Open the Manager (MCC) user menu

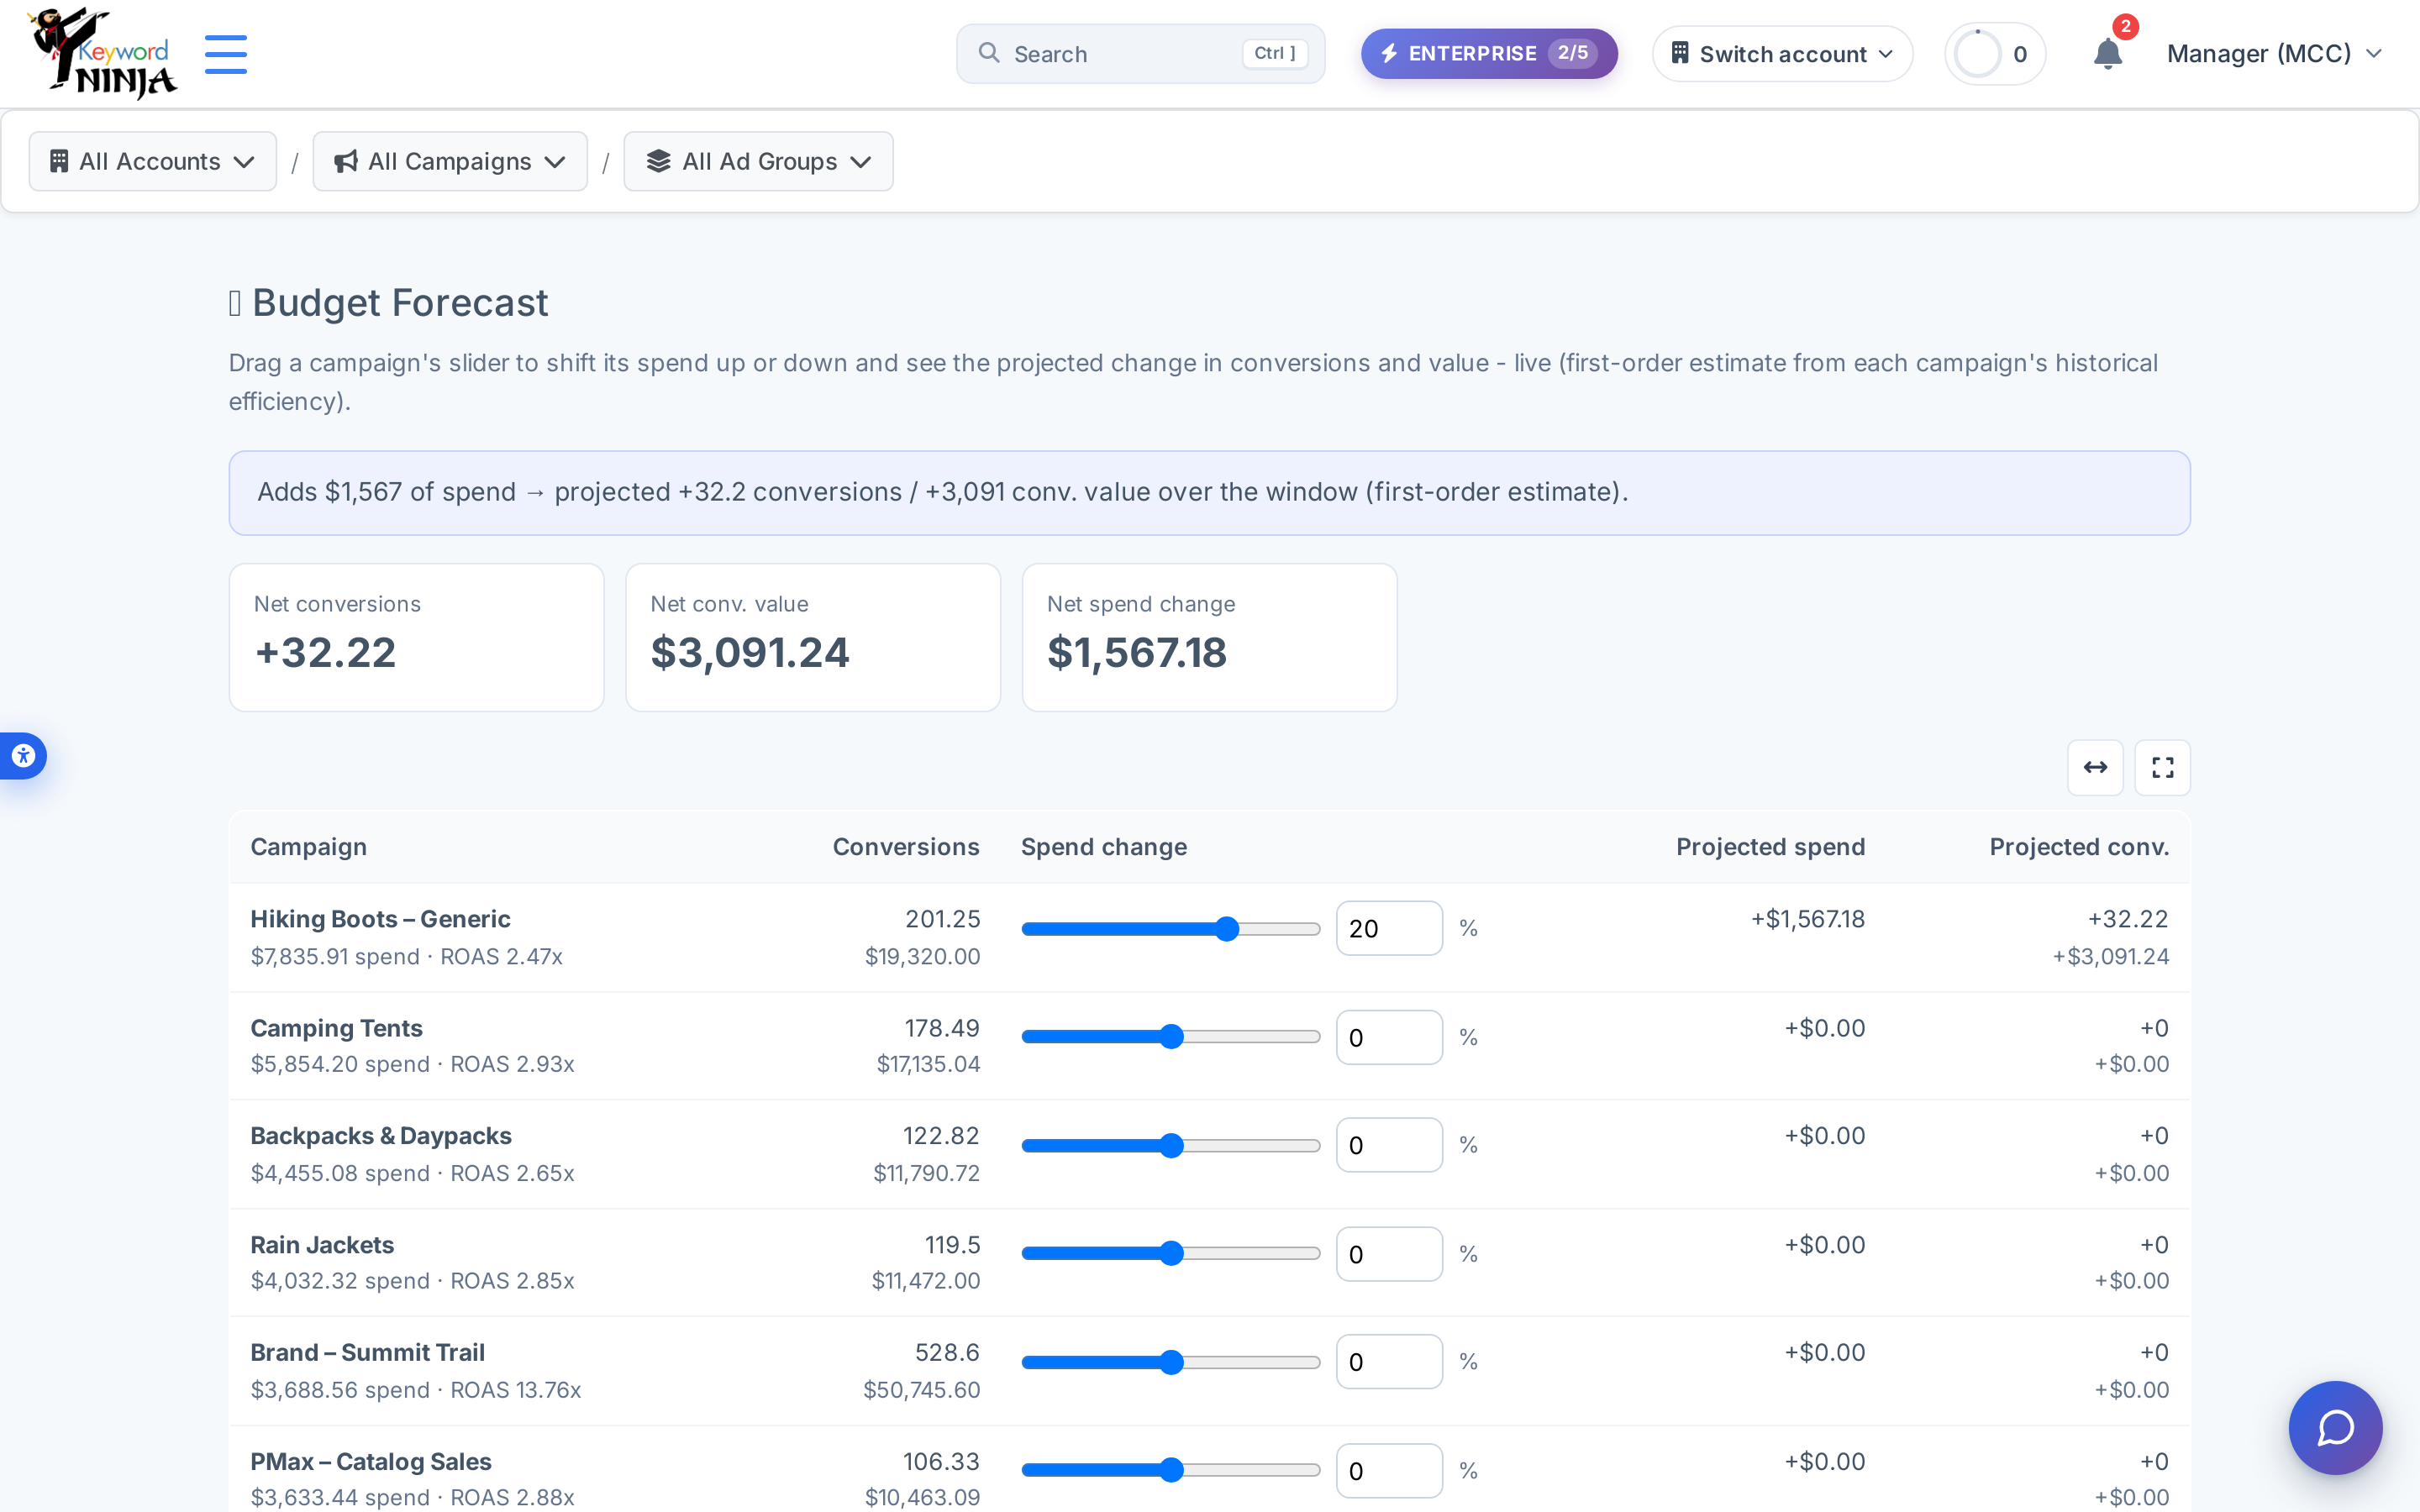(2274, 54)
